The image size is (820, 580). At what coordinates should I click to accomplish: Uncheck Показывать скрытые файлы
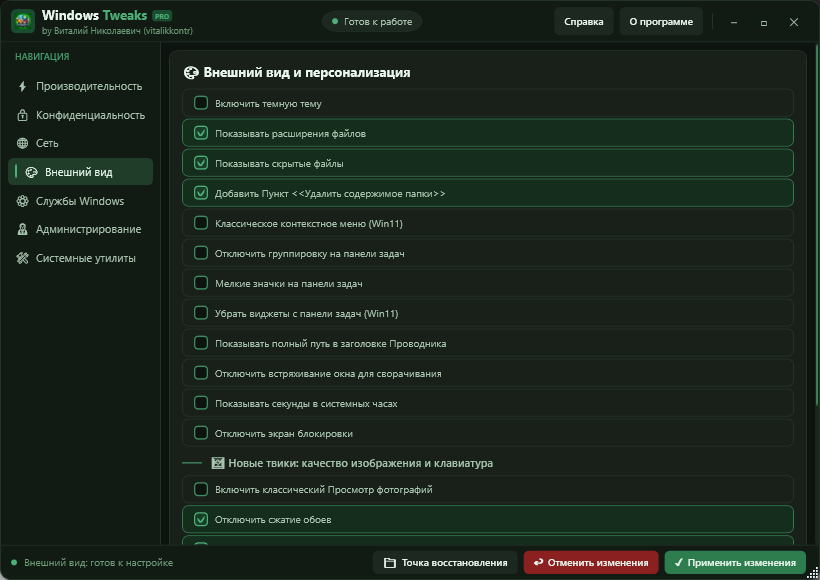tap(201, 163)
